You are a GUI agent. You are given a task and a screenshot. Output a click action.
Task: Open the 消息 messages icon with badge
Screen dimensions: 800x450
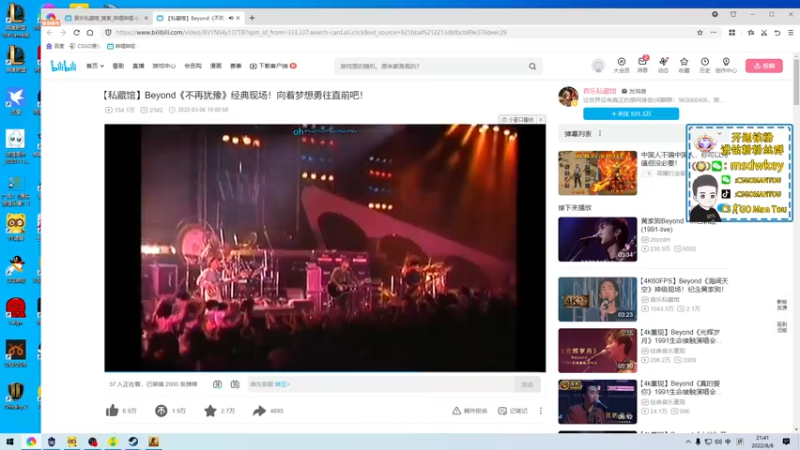[x=642, y=65]
